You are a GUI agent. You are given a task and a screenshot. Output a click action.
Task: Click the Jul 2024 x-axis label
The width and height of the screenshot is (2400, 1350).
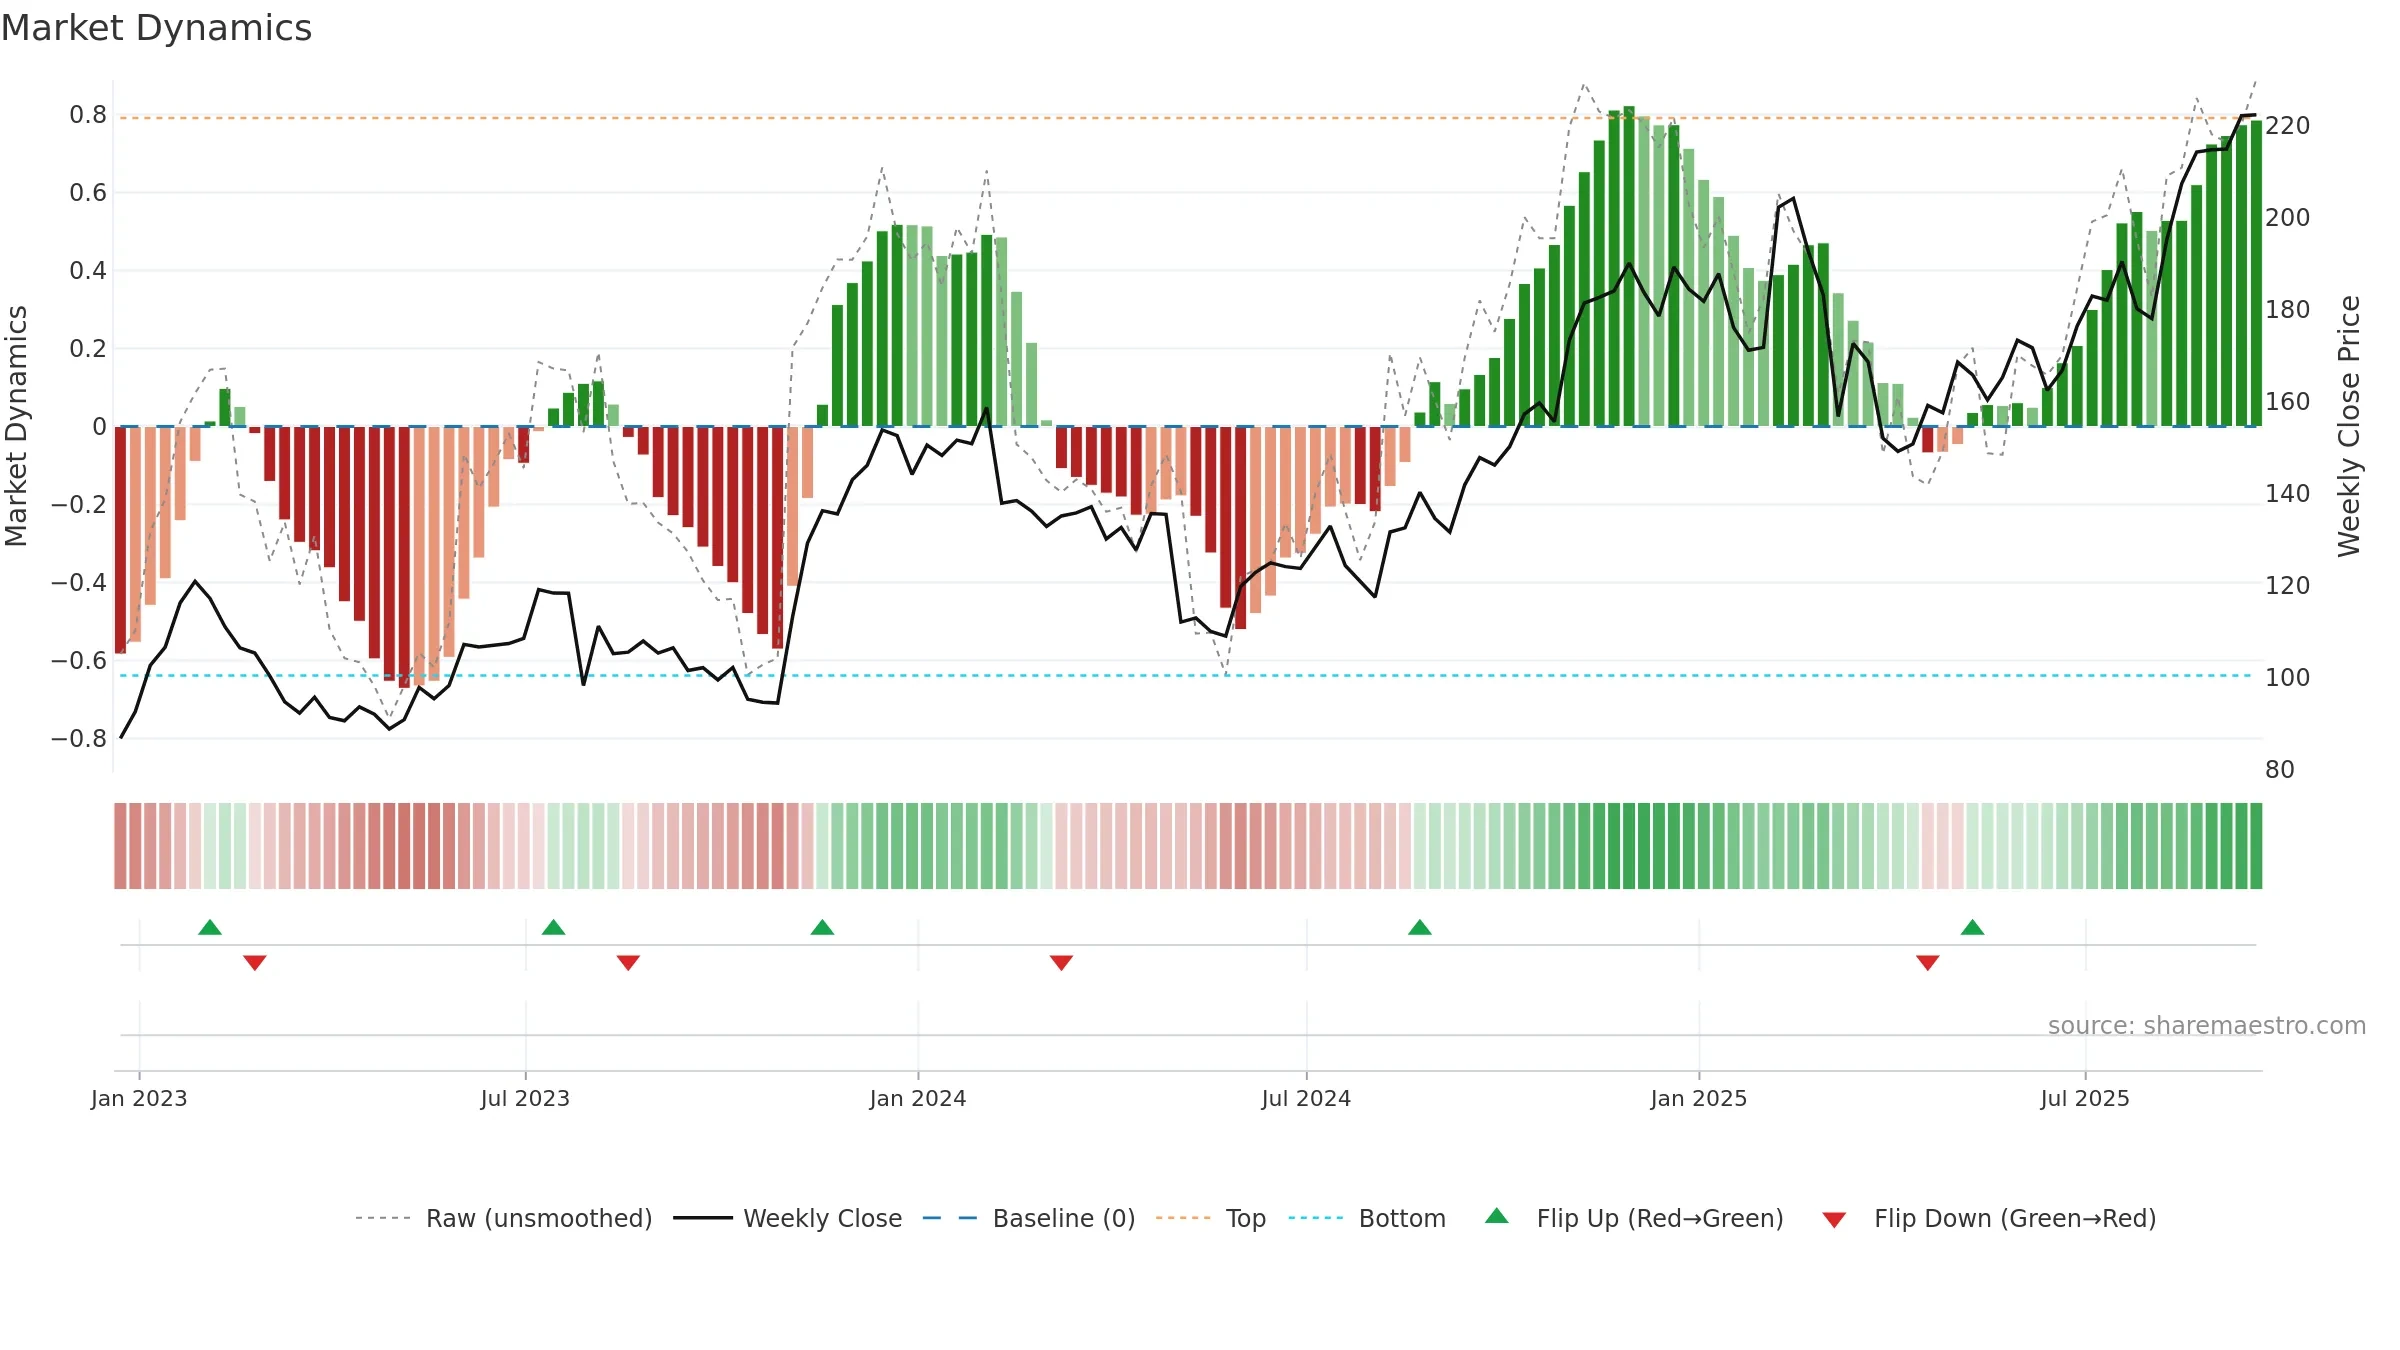tap(1306, 1099)
